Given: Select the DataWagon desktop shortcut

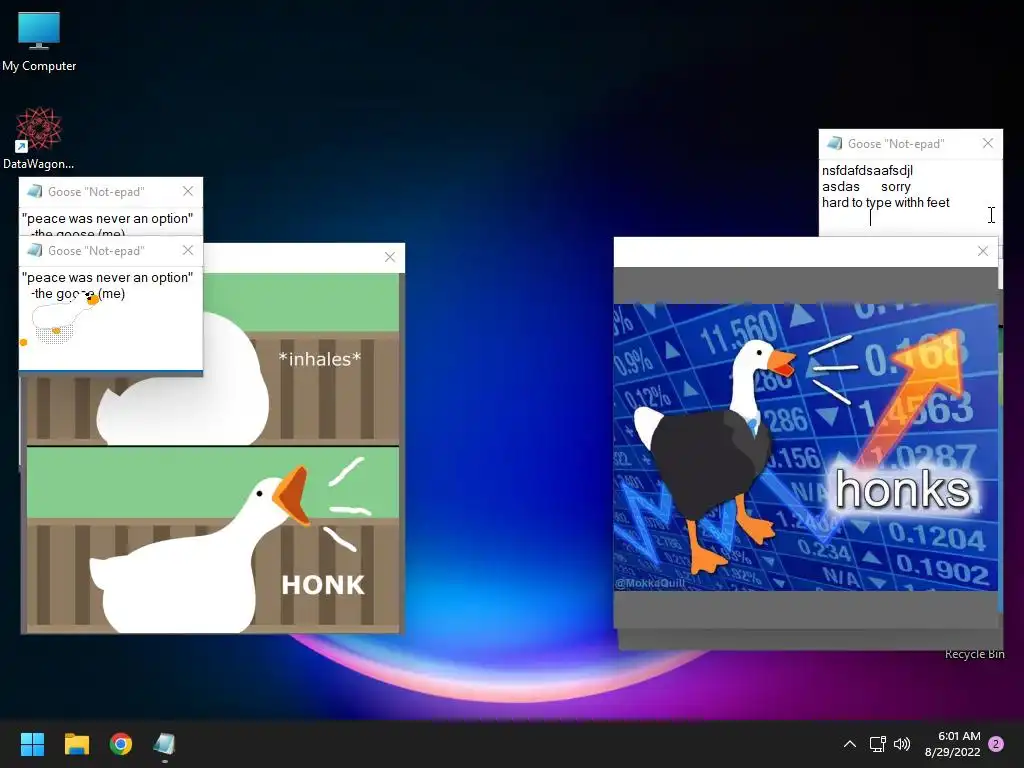Looking at the screenshot, I should tap(39, 138).
